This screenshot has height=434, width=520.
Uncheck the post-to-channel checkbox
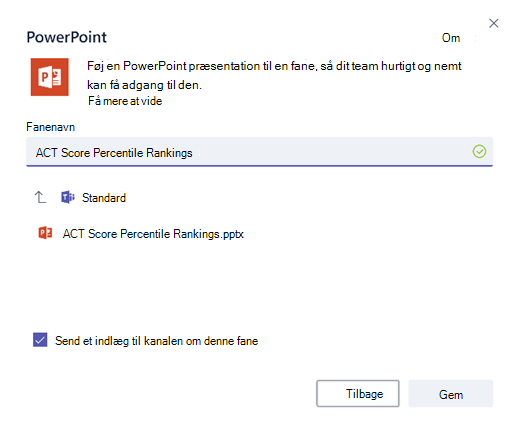[40, 340]
